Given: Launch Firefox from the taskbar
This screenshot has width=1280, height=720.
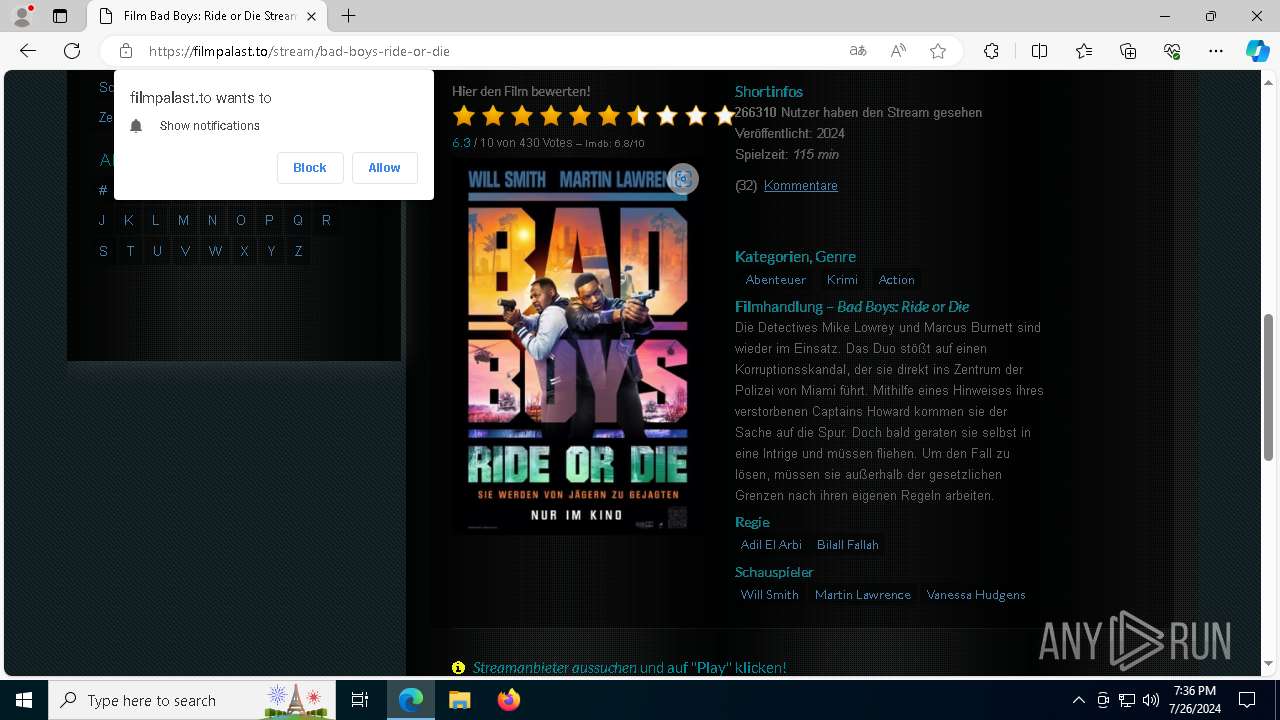Looking at the screenshot, I should click(x=509, y=700).
